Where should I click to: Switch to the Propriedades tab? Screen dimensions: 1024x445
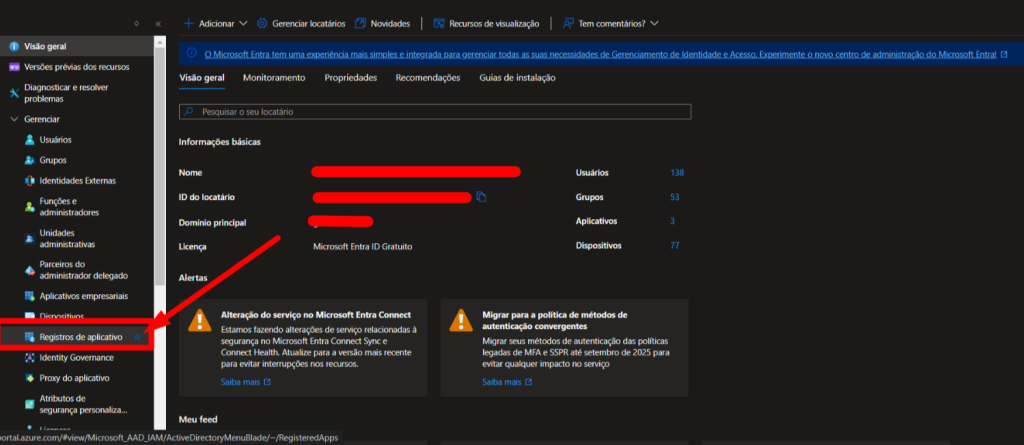[350, 78]
